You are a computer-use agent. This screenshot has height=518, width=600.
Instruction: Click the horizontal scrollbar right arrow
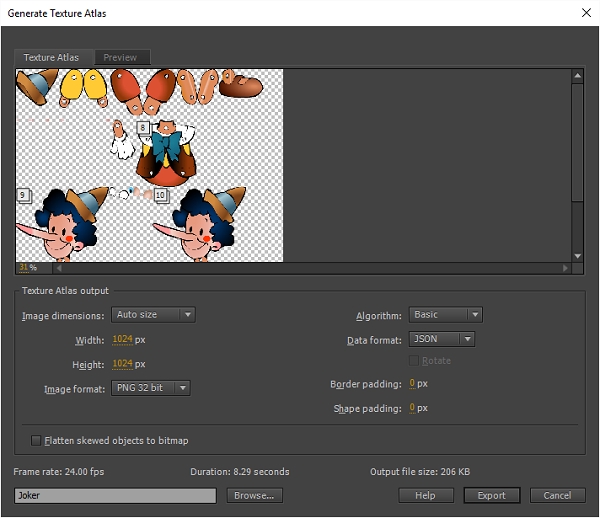(565, 267)
